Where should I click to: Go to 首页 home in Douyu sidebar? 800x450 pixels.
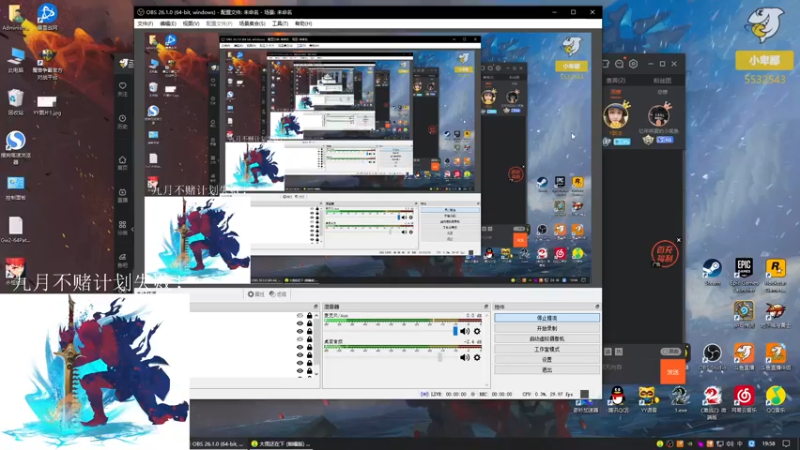pos(122,163)
